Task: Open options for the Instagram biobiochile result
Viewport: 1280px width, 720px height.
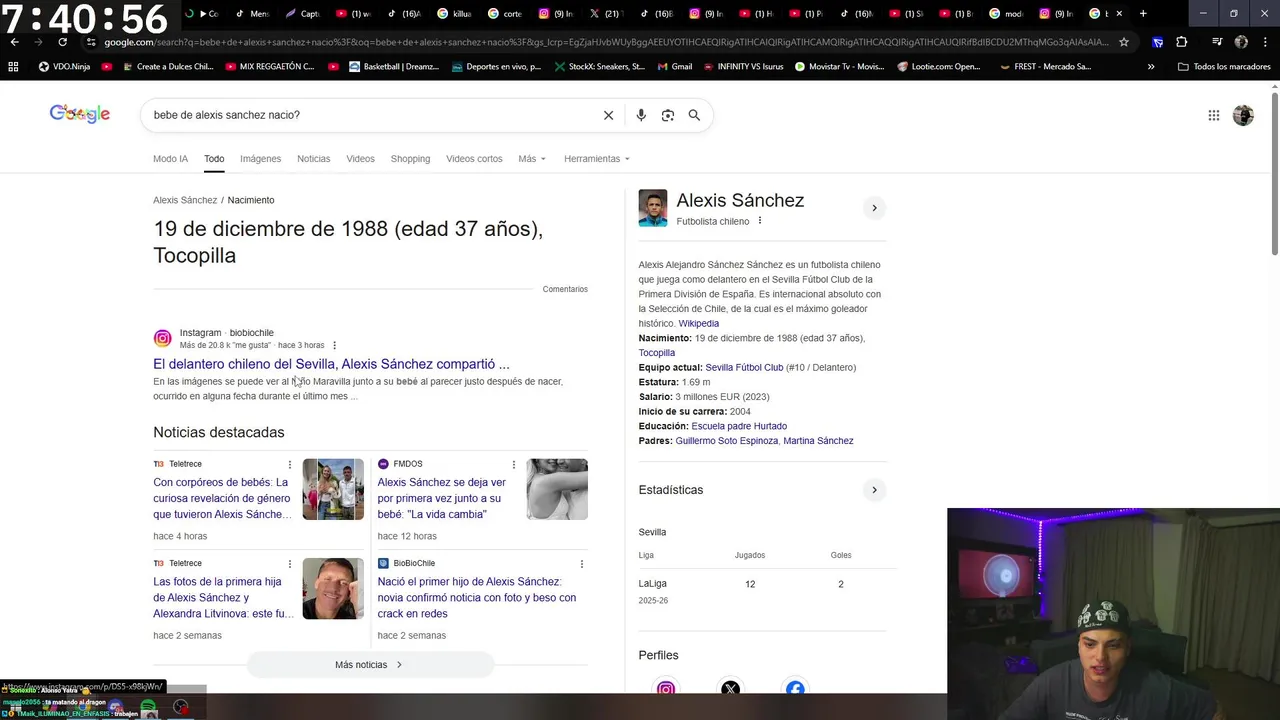Action: 335,346
